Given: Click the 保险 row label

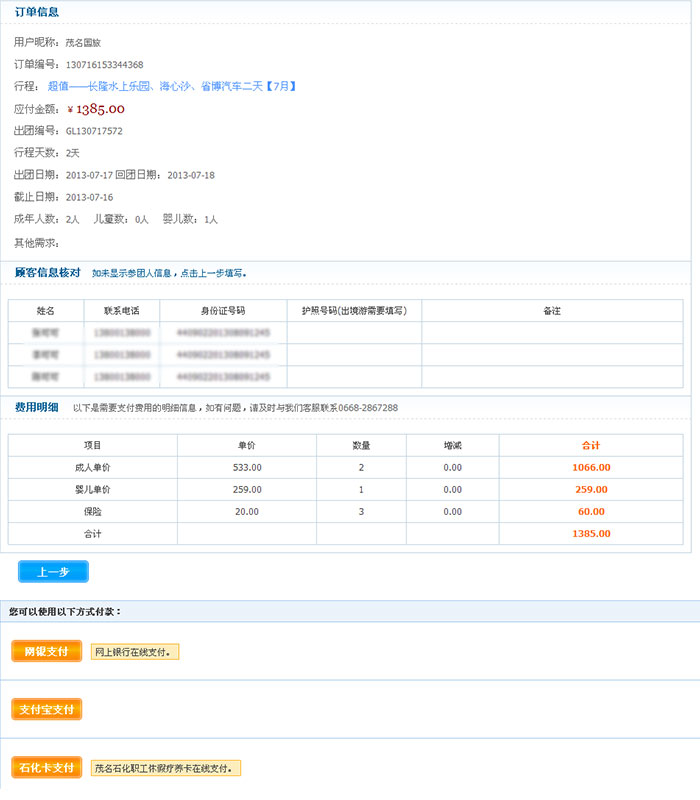Looking at the screenshot, I should (92, 511).
